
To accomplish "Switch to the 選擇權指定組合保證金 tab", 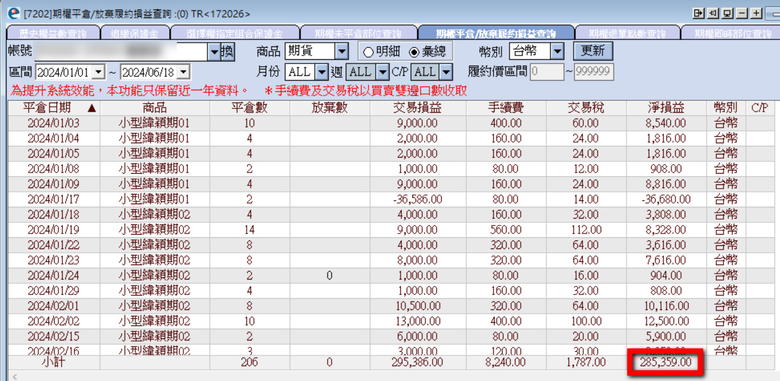I will pos(235,34).
